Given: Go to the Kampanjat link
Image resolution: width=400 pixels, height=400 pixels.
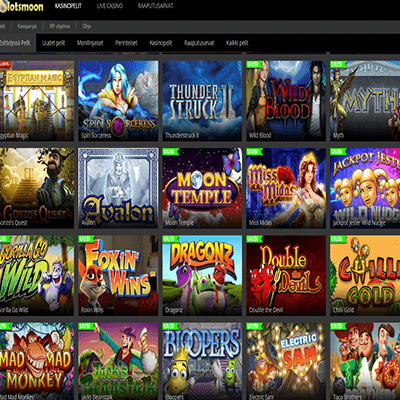Looking at the screenshot, I should click(x=27, y=26).
